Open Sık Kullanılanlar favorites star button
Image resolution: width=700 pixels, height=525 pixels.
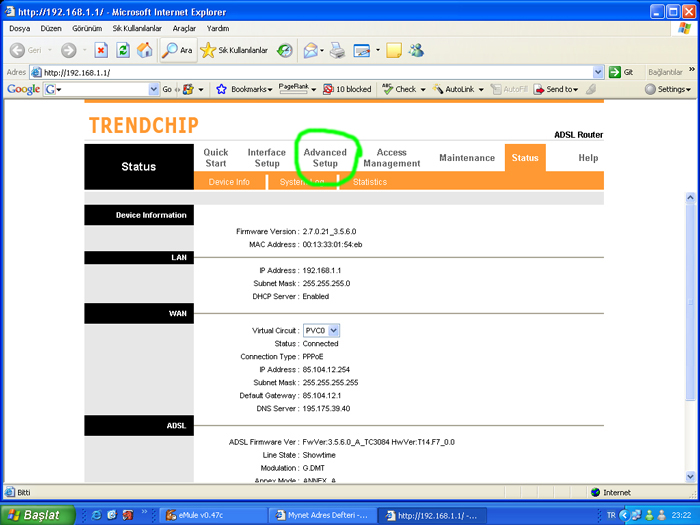pos(234,50)
